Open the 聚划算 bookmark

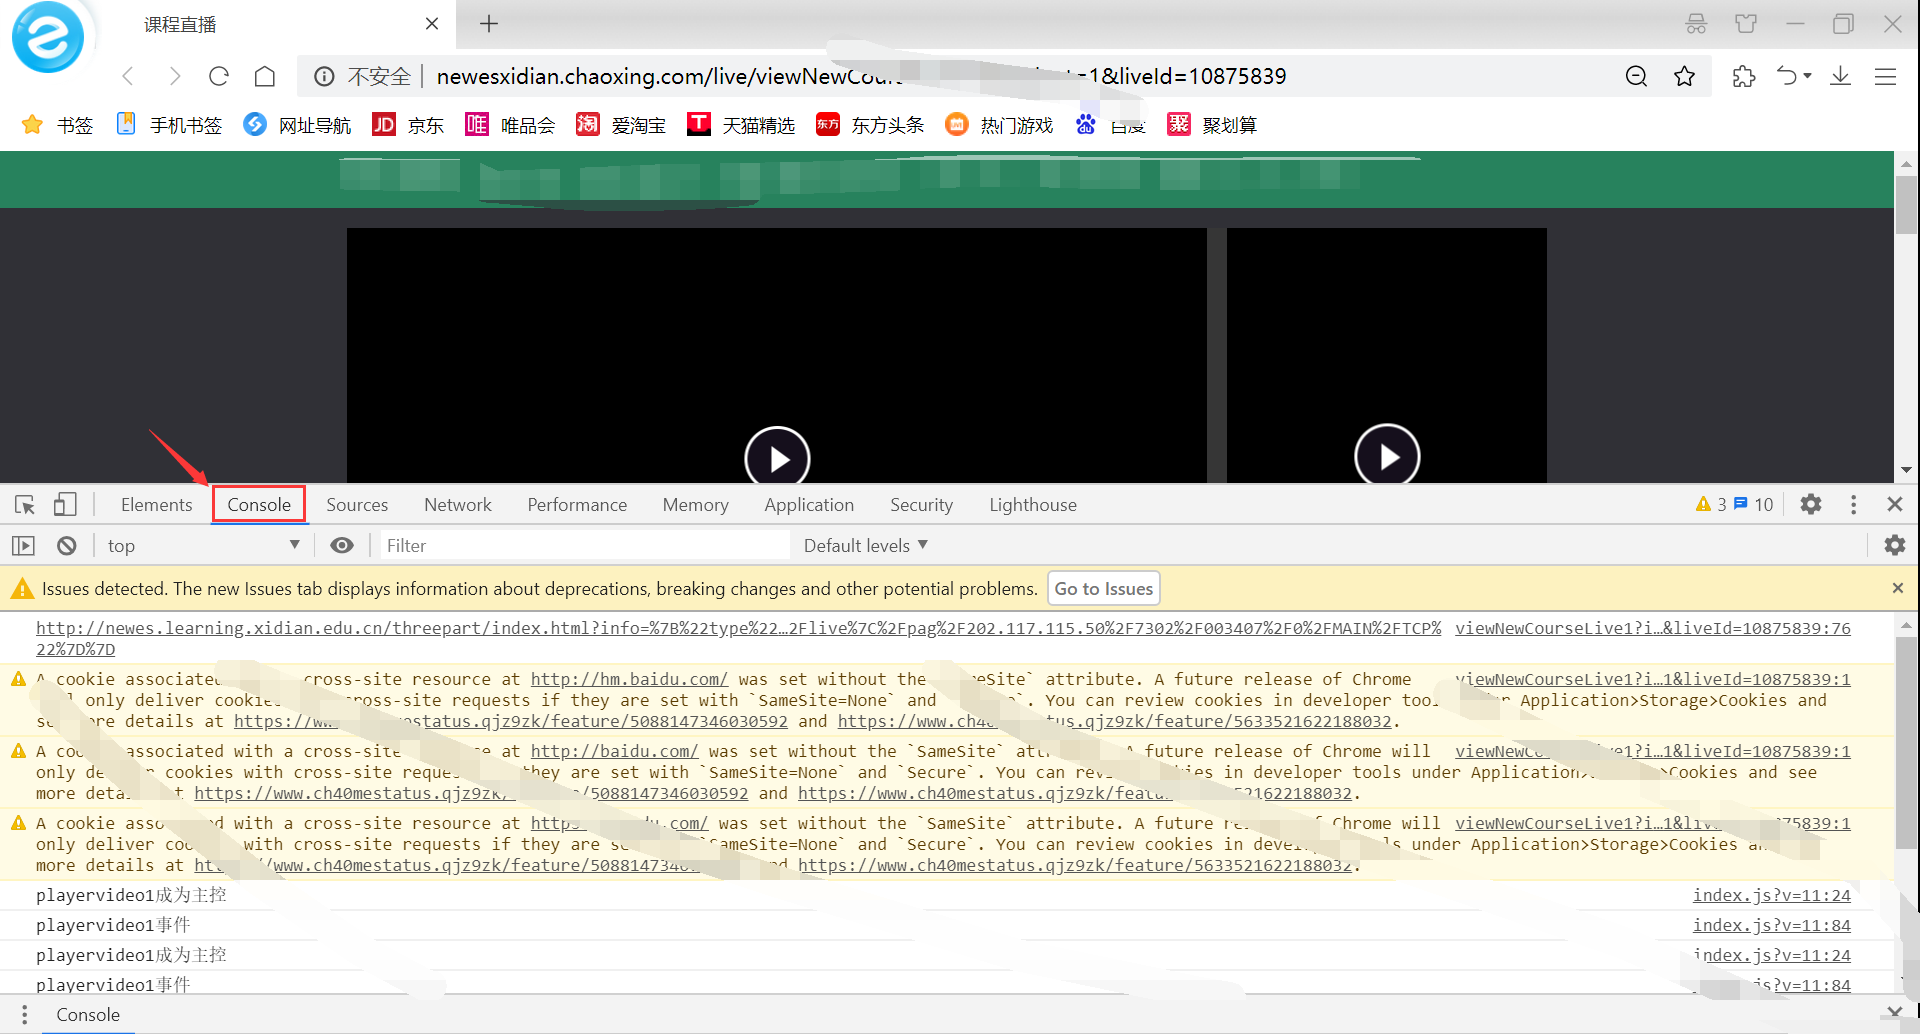click(1212, 125)
